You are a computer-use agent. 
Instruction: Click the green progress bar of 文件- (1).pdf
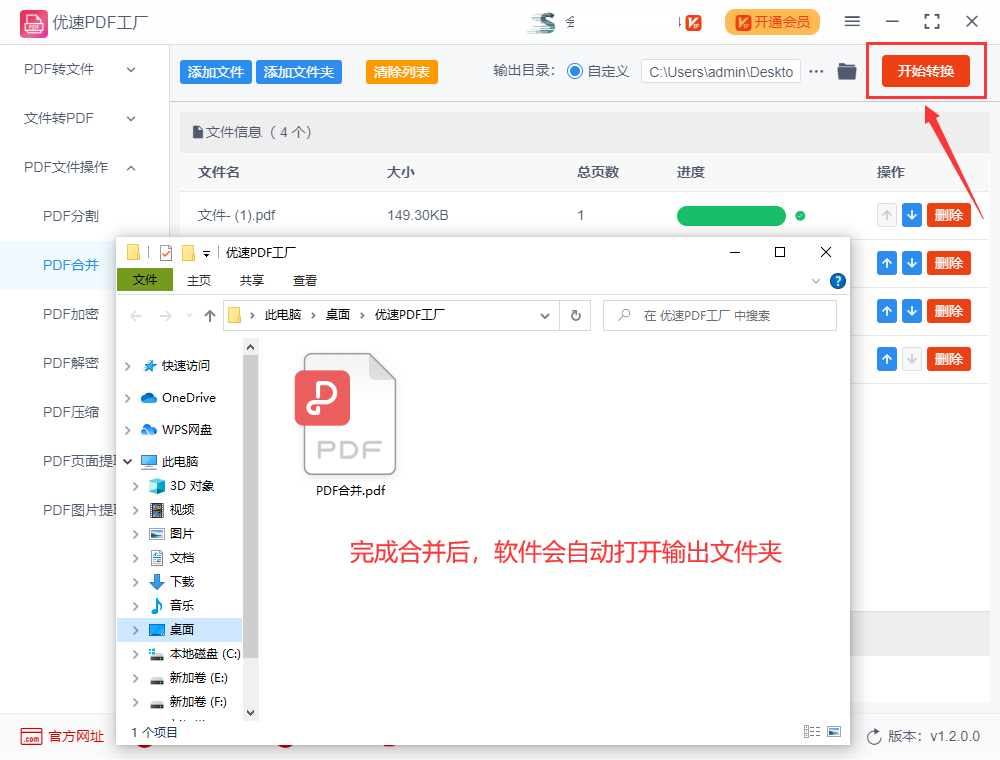coord(731,216)
